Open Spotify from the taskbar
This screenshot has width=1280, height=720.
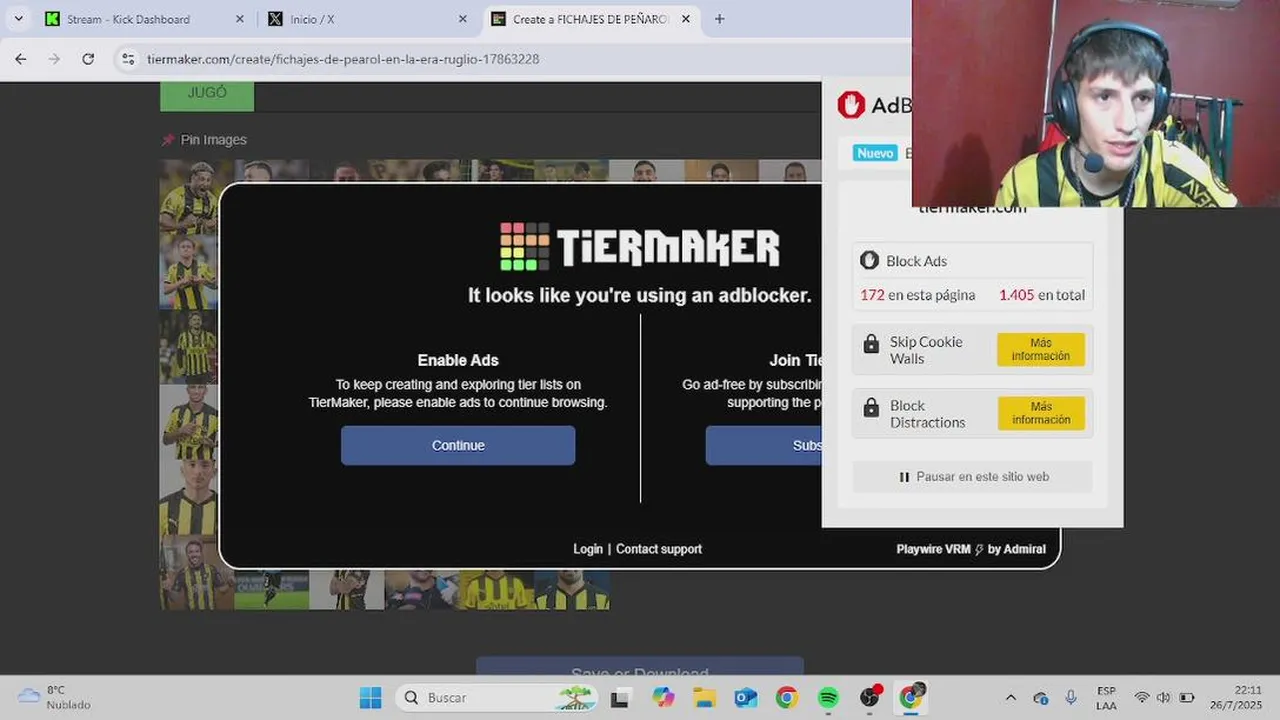point(828,697)
